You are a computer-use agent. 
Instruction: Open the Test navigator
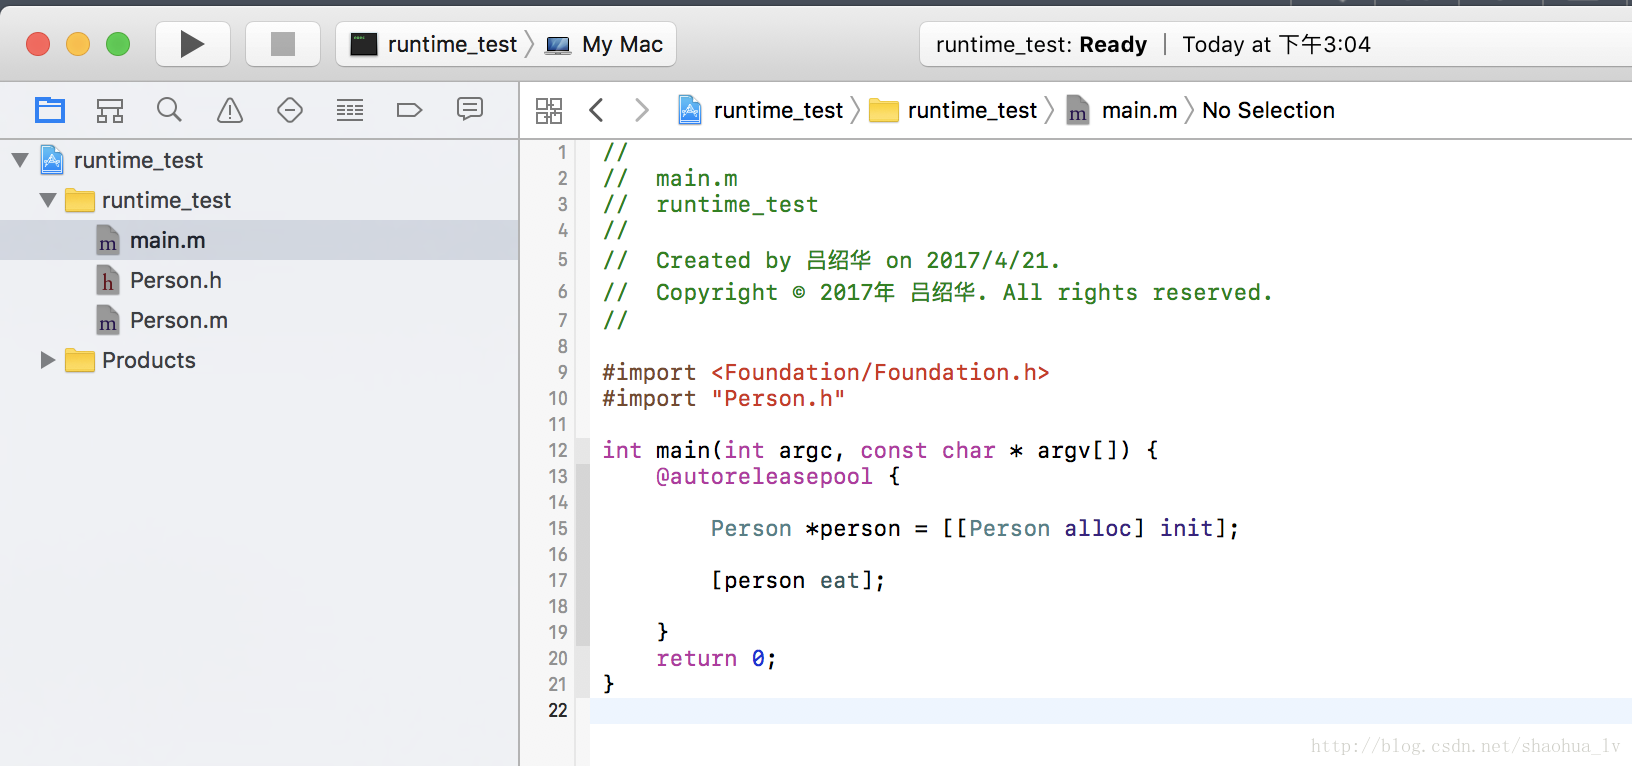point(290,110)
